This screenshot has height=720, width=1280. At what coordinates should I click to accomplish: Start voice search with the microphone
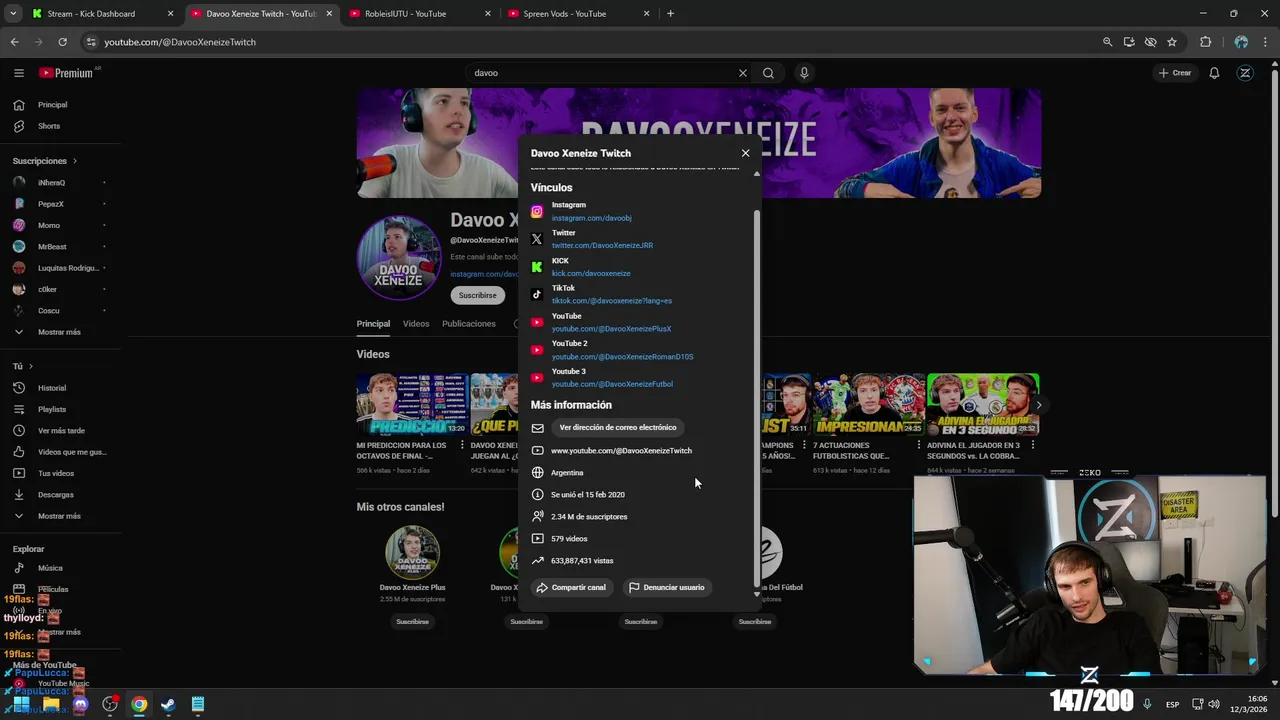pyautogui.click(x=804, y=73)
